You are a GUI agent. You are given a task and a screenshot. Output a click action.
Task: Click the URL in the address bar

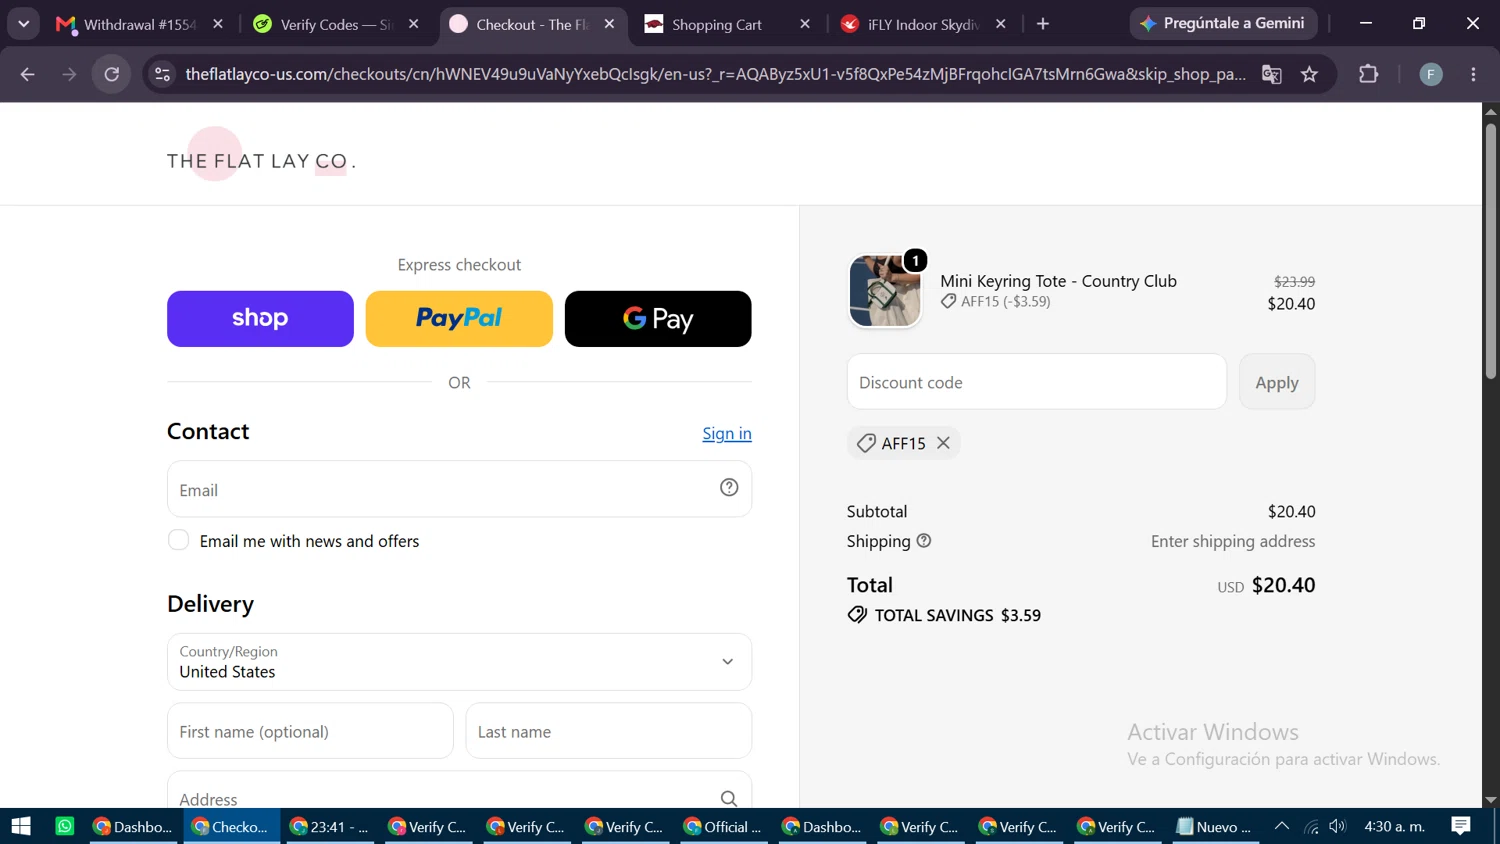[x=715, y=74]
